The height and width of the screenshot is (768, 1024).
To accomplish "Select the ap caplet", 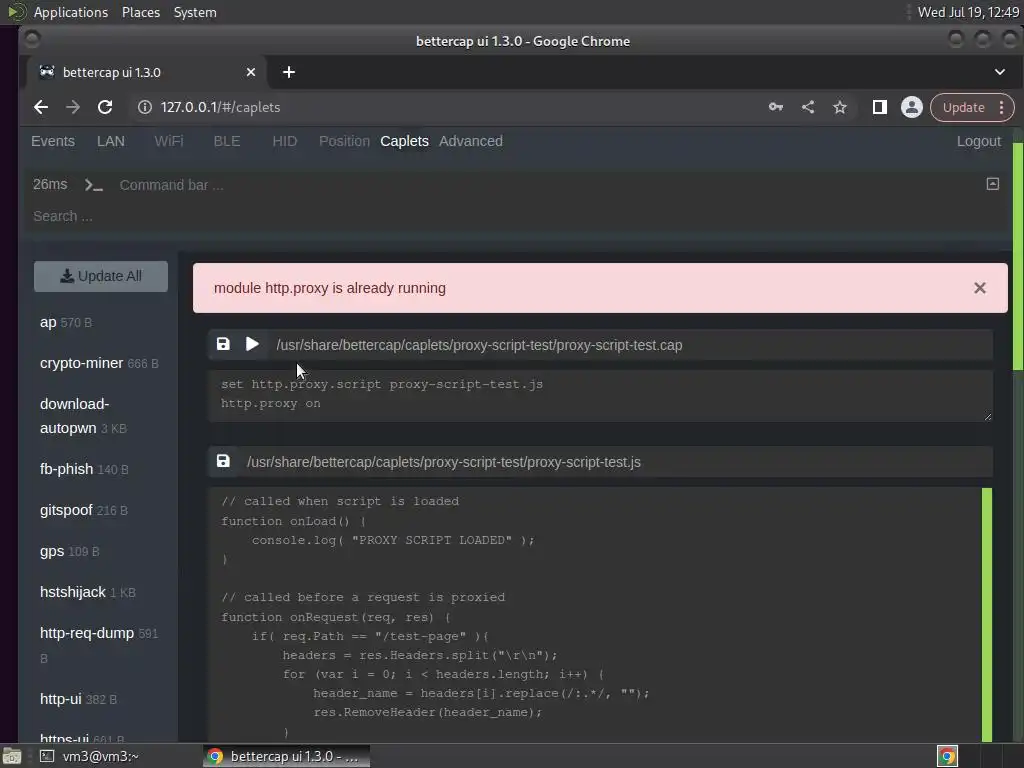I will pyautogui.click(x=65, y=323).
